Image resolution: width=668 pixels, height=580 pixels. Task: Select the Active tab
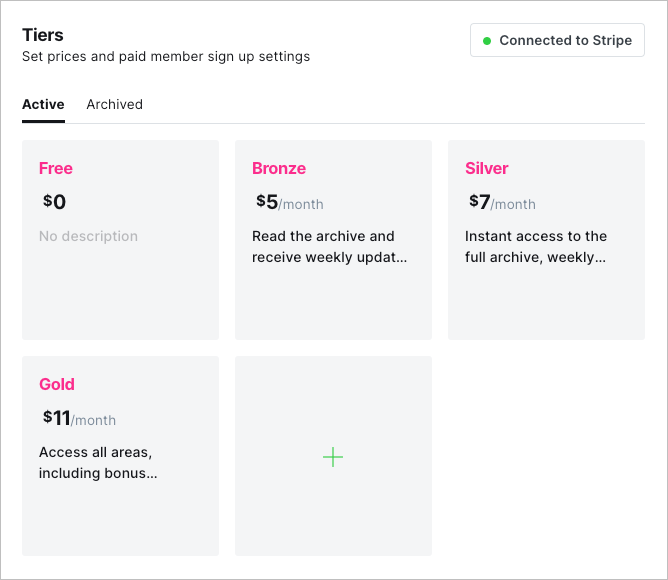pyautogui.click(x=43, y=104)
